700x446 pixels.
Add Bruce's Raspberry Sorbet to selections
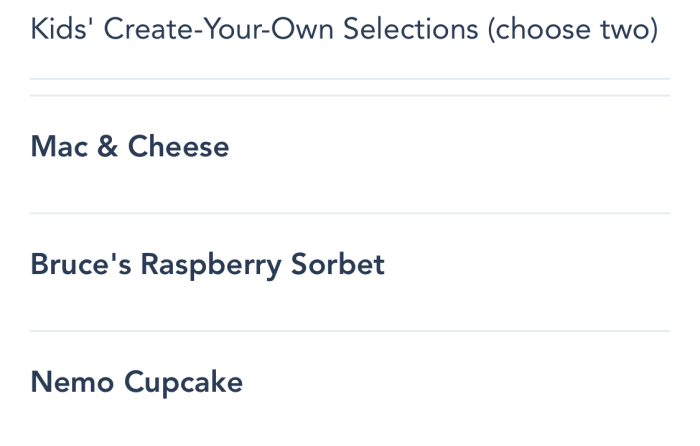click(x=207, y=265)
